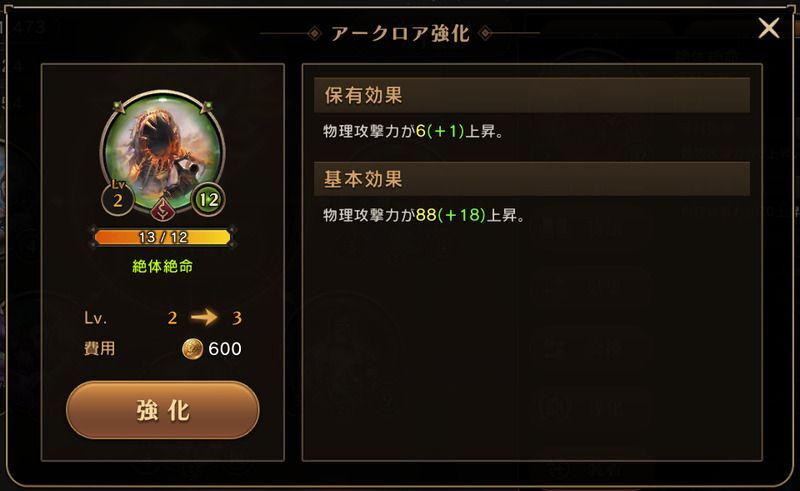The image size is (800, 491).
Task: Click the 13 / 12 progress bar
Action: point(162,237)
